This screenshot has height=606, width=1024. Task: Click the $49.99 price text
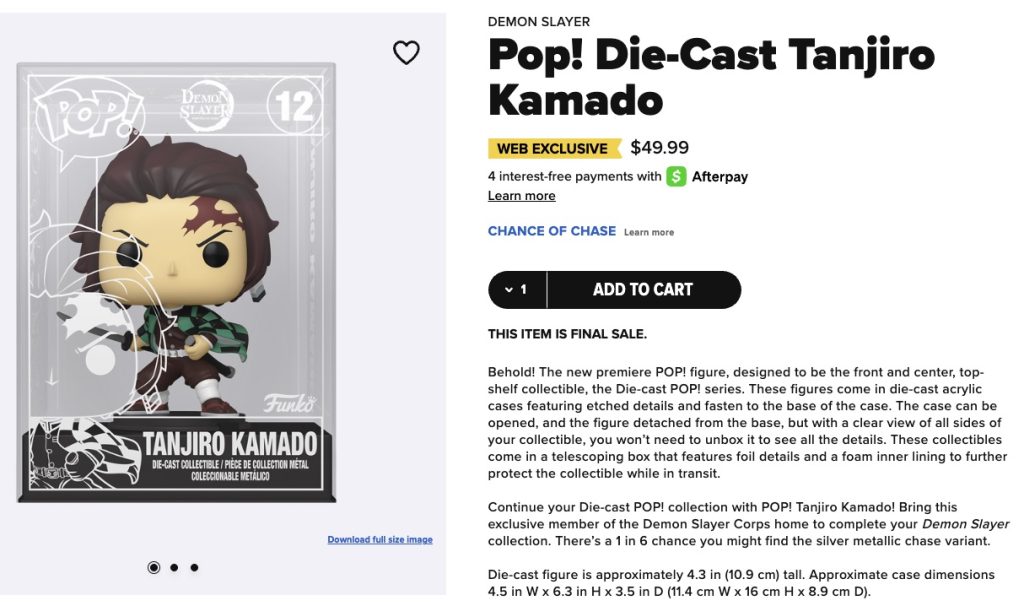[x=659, y=148]
